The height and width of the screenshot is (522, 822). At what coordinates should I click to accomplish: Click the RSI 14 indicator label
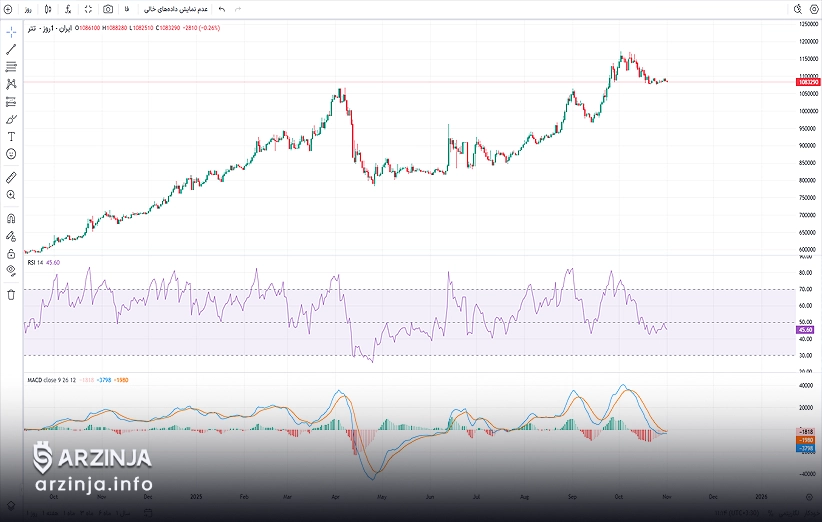click(x=37, y=262)
